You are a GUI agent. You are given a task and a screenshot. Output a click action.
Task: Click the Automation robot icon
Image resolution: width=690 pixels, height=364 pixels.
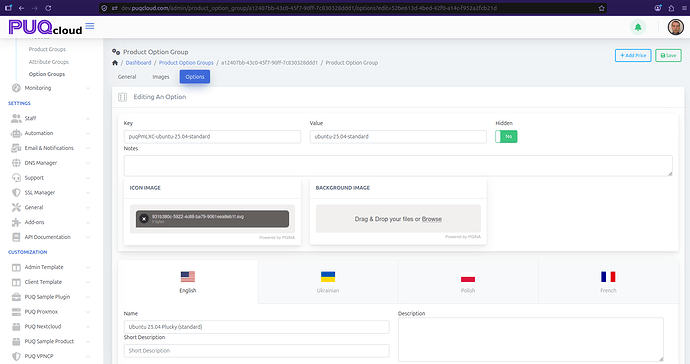16,133
